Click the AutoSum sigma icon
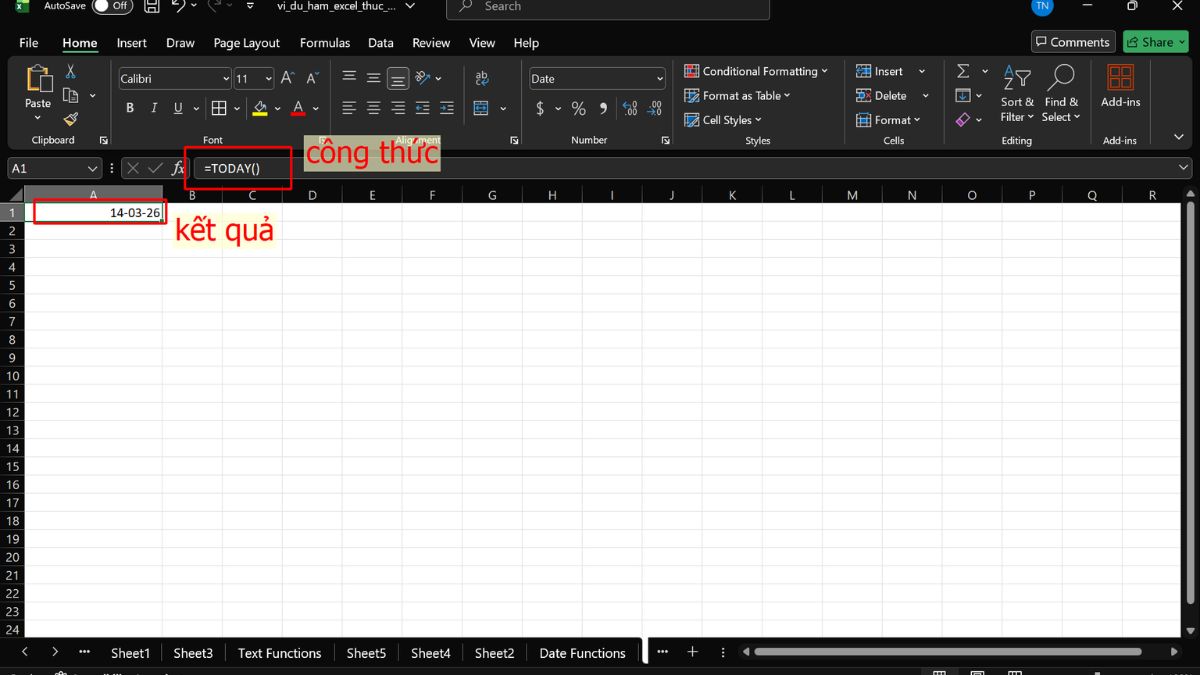 [x=962, y=71]
